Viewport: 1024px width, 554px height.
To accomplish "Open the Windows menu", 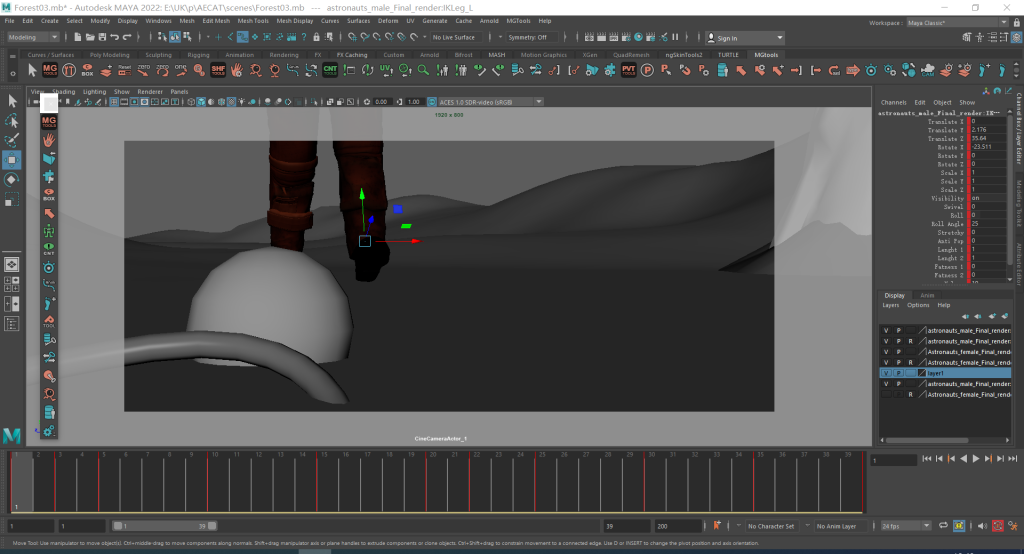I will click(158, 21).
